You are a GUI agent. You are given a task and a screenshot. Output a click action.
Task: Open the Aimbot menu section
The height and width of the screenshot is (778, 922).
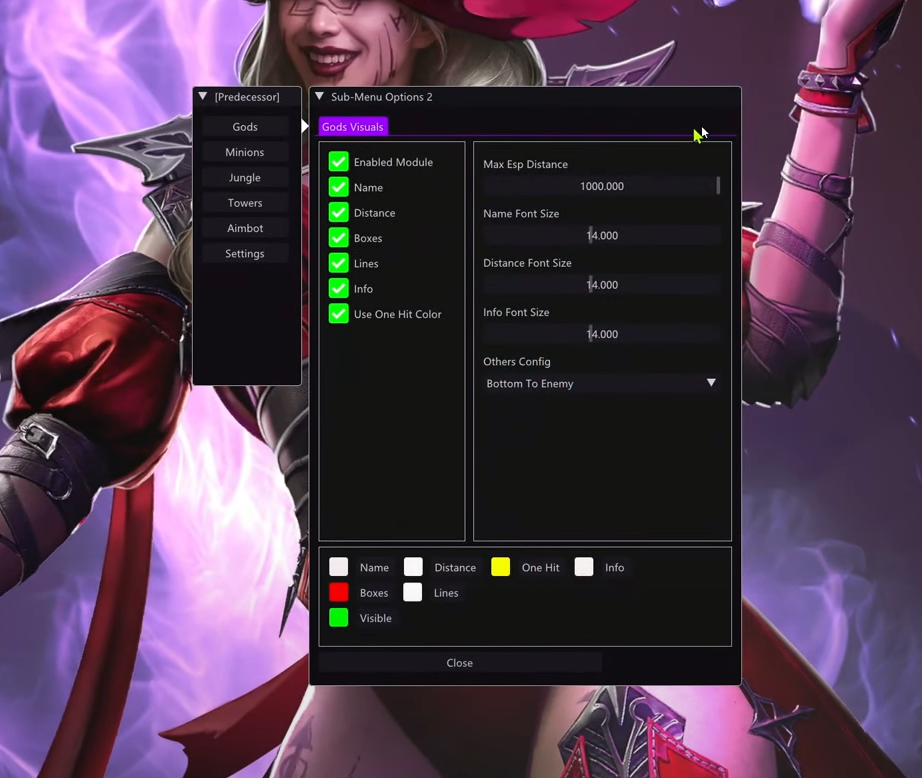(245, 228)
